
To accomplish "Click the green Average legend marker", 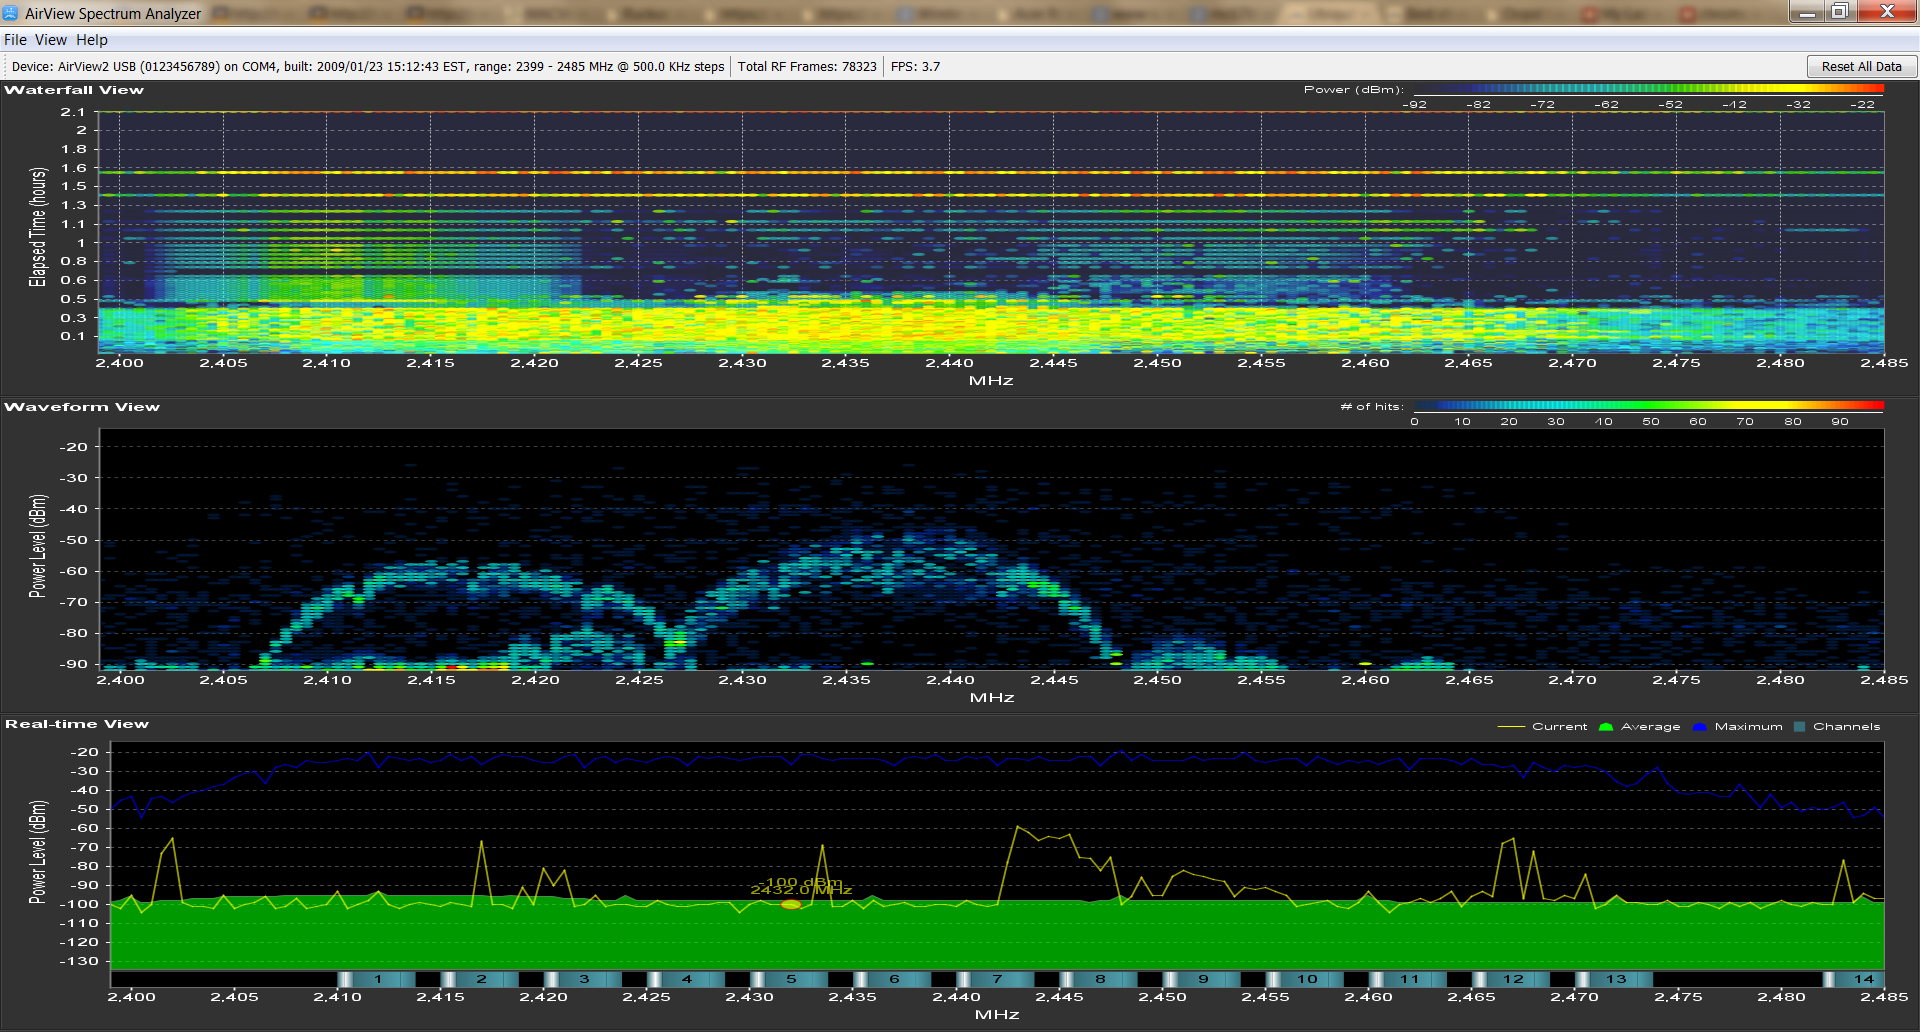I will [x=1606, y=727].
